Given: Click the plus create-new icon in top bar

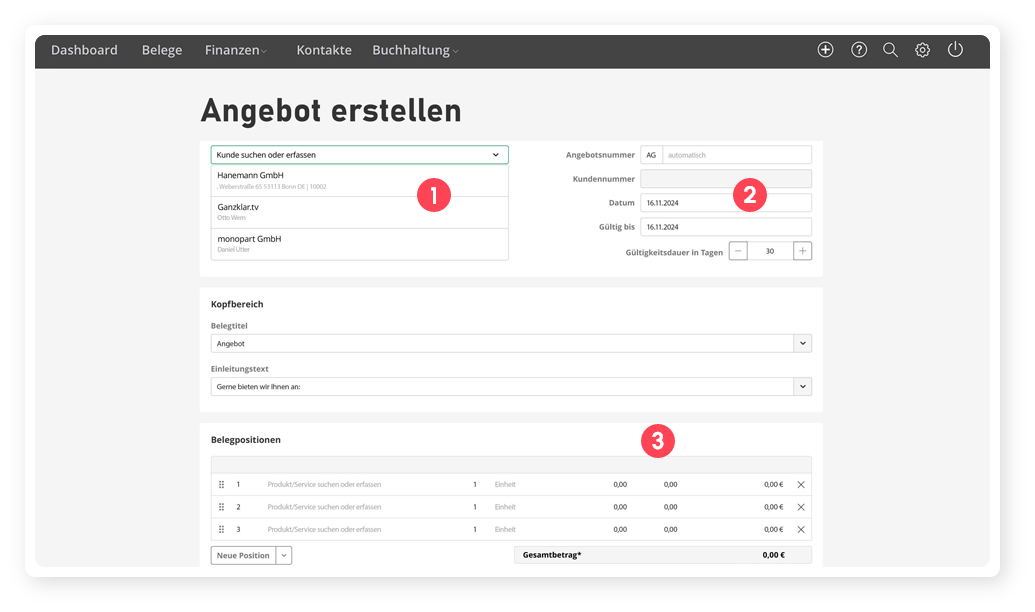Looking at the screenshot, I should point(825,50).
